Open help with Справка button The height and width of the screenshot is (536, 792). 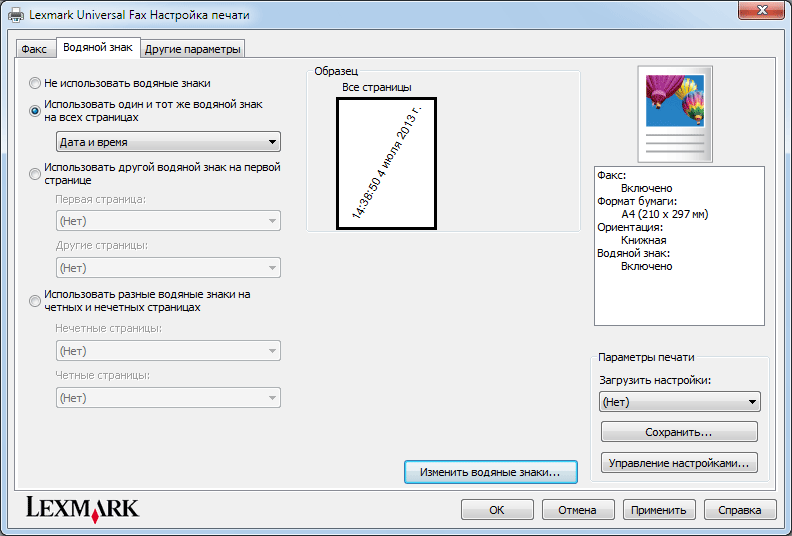click(x=740, y=510)
